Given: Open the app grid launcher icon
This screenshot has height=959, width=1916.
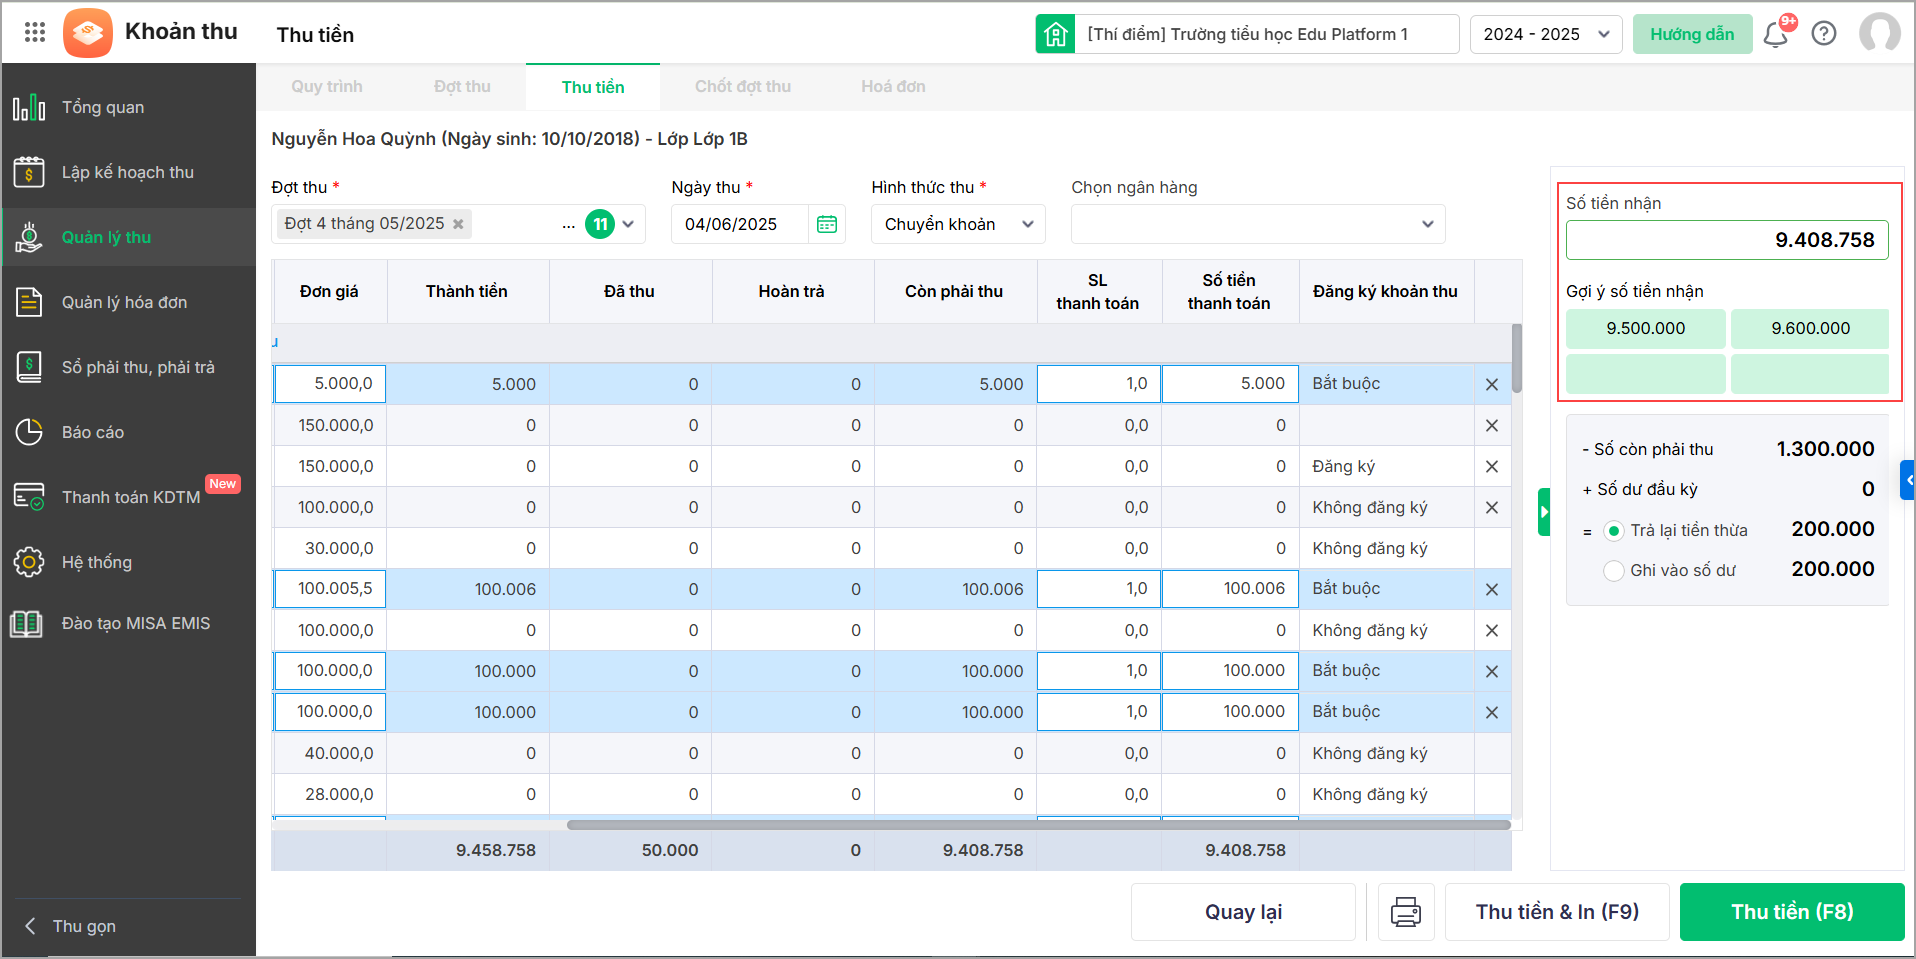Looking at the screenshot, I should click(35, 32).
